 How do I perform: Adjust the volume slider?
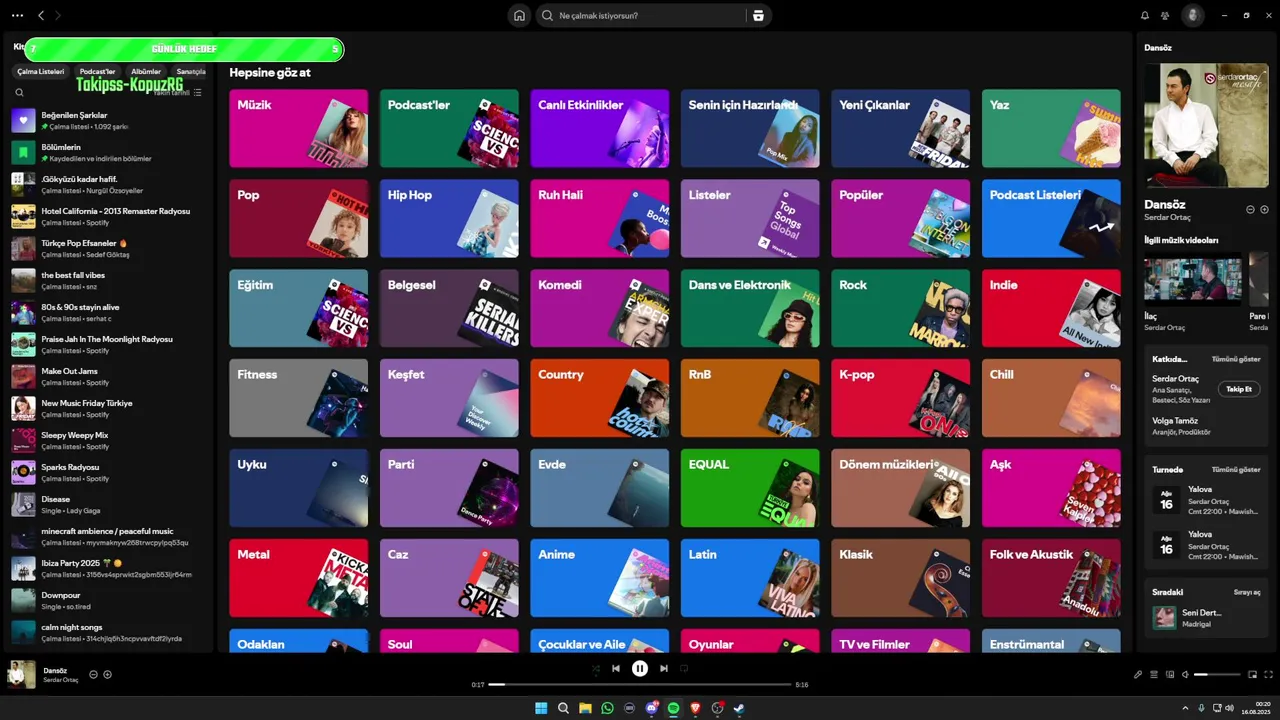[x=1217, y=674]
